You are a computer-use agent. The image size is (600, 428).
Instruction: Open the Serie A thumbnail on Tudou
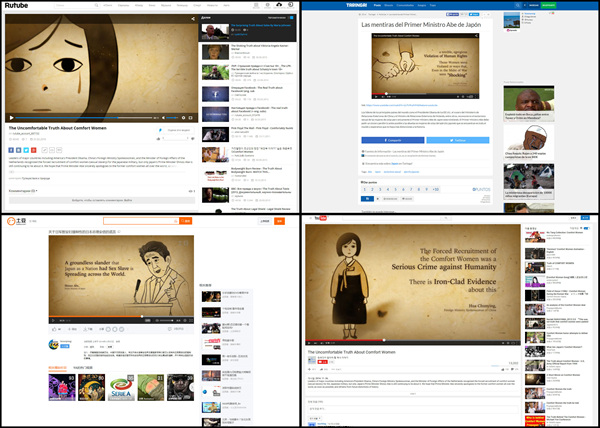[121, 387]
